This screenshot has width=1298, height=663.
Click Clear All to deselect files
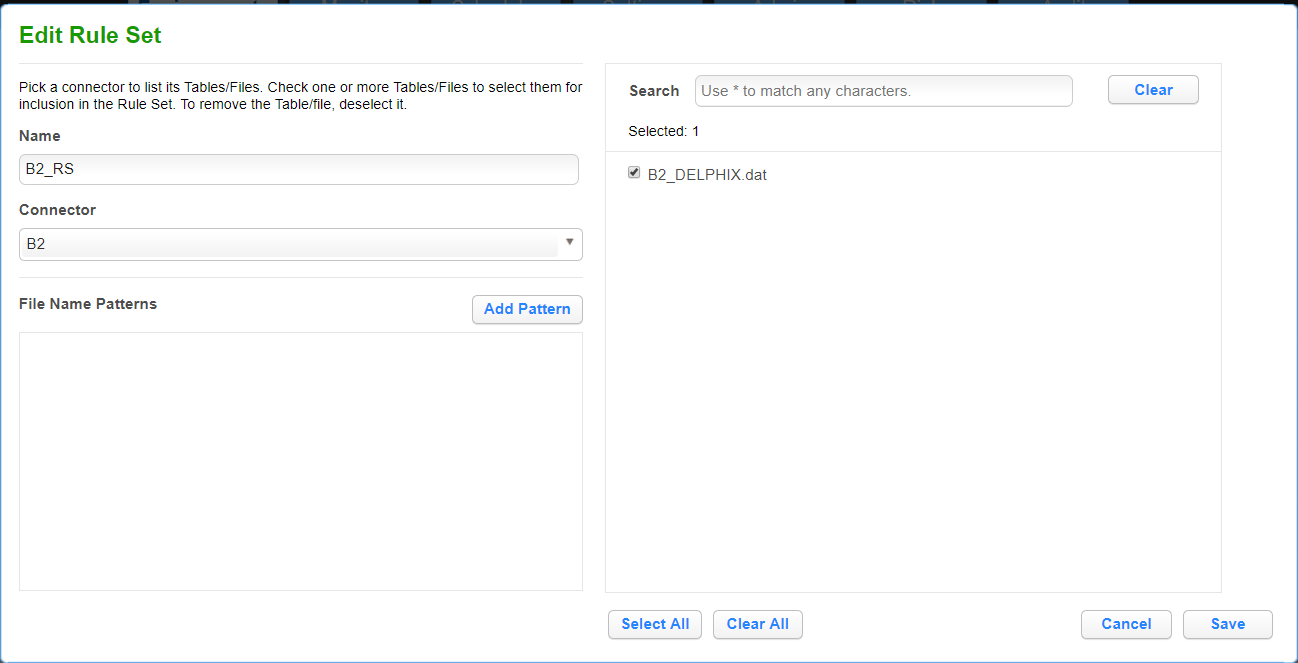(757, 624)
